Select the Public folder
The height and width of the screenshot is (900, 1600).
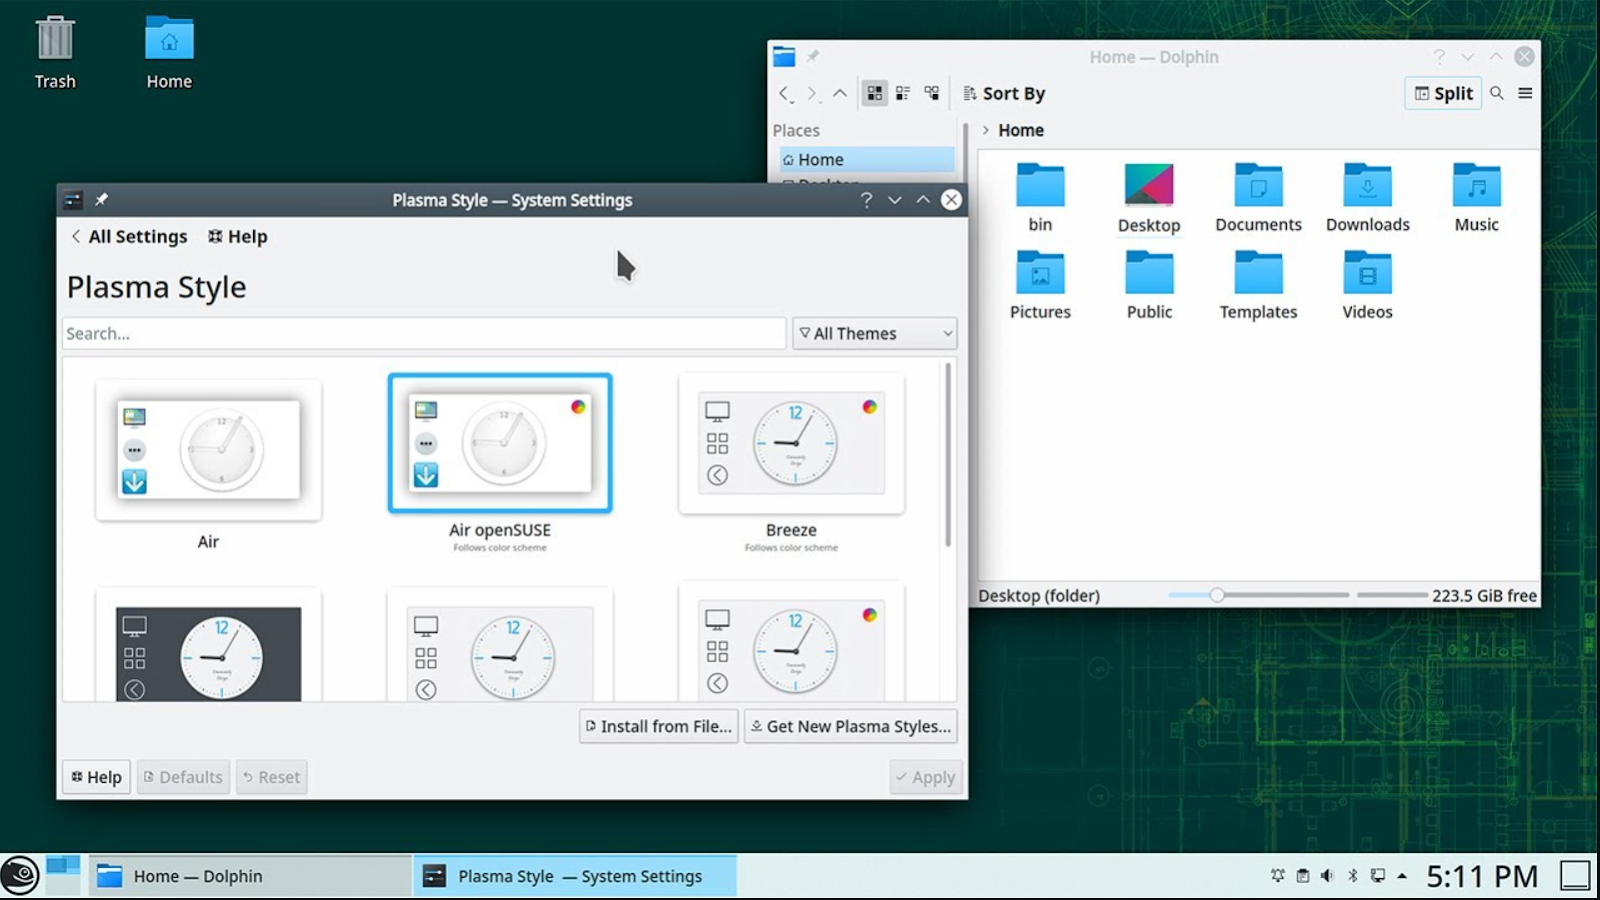1149,285
